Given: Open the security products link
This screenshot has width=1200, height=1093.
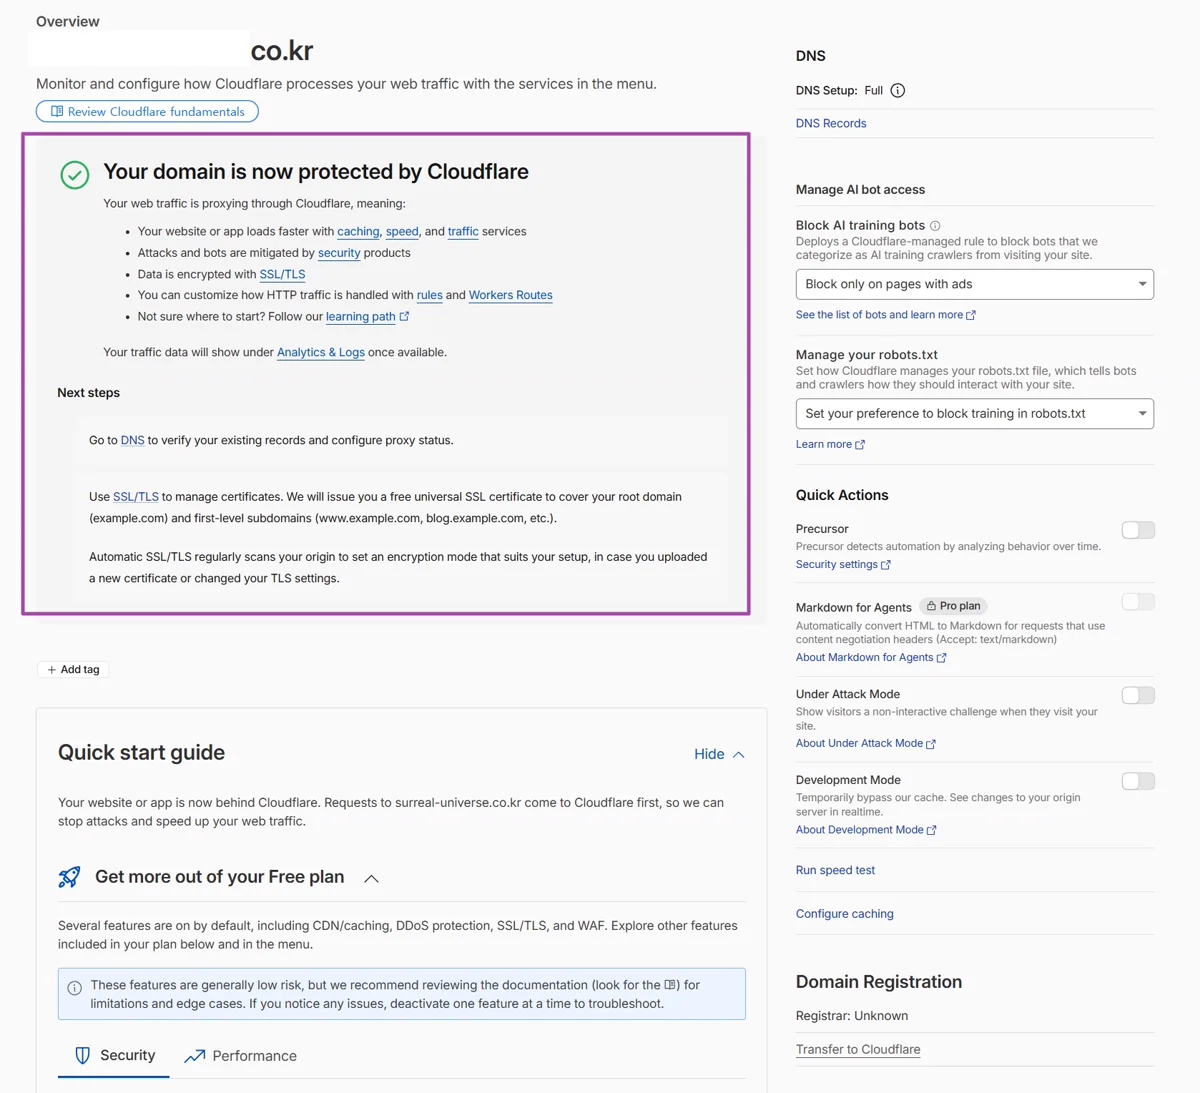Looking at the screenshot, I should click(339, 253).
